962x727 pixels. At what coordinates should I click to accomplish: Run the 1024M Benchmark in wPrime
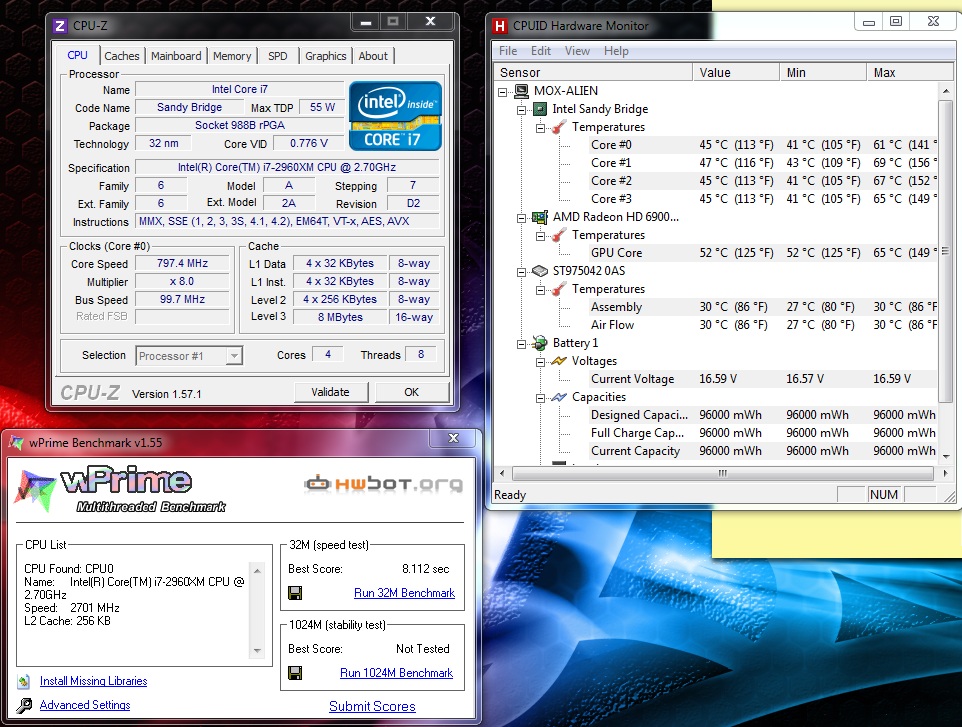pyautogui.click(x=396, y=673)
